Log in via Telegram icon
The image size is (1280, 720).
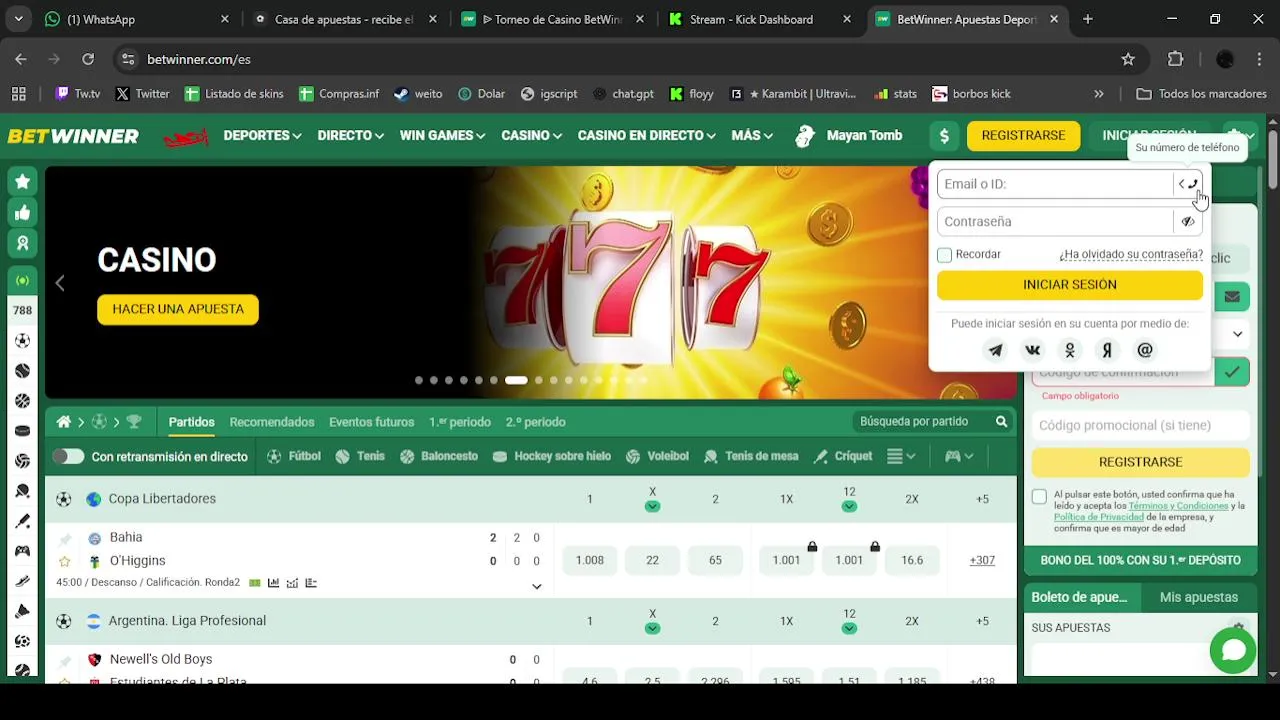click(995, 350)
